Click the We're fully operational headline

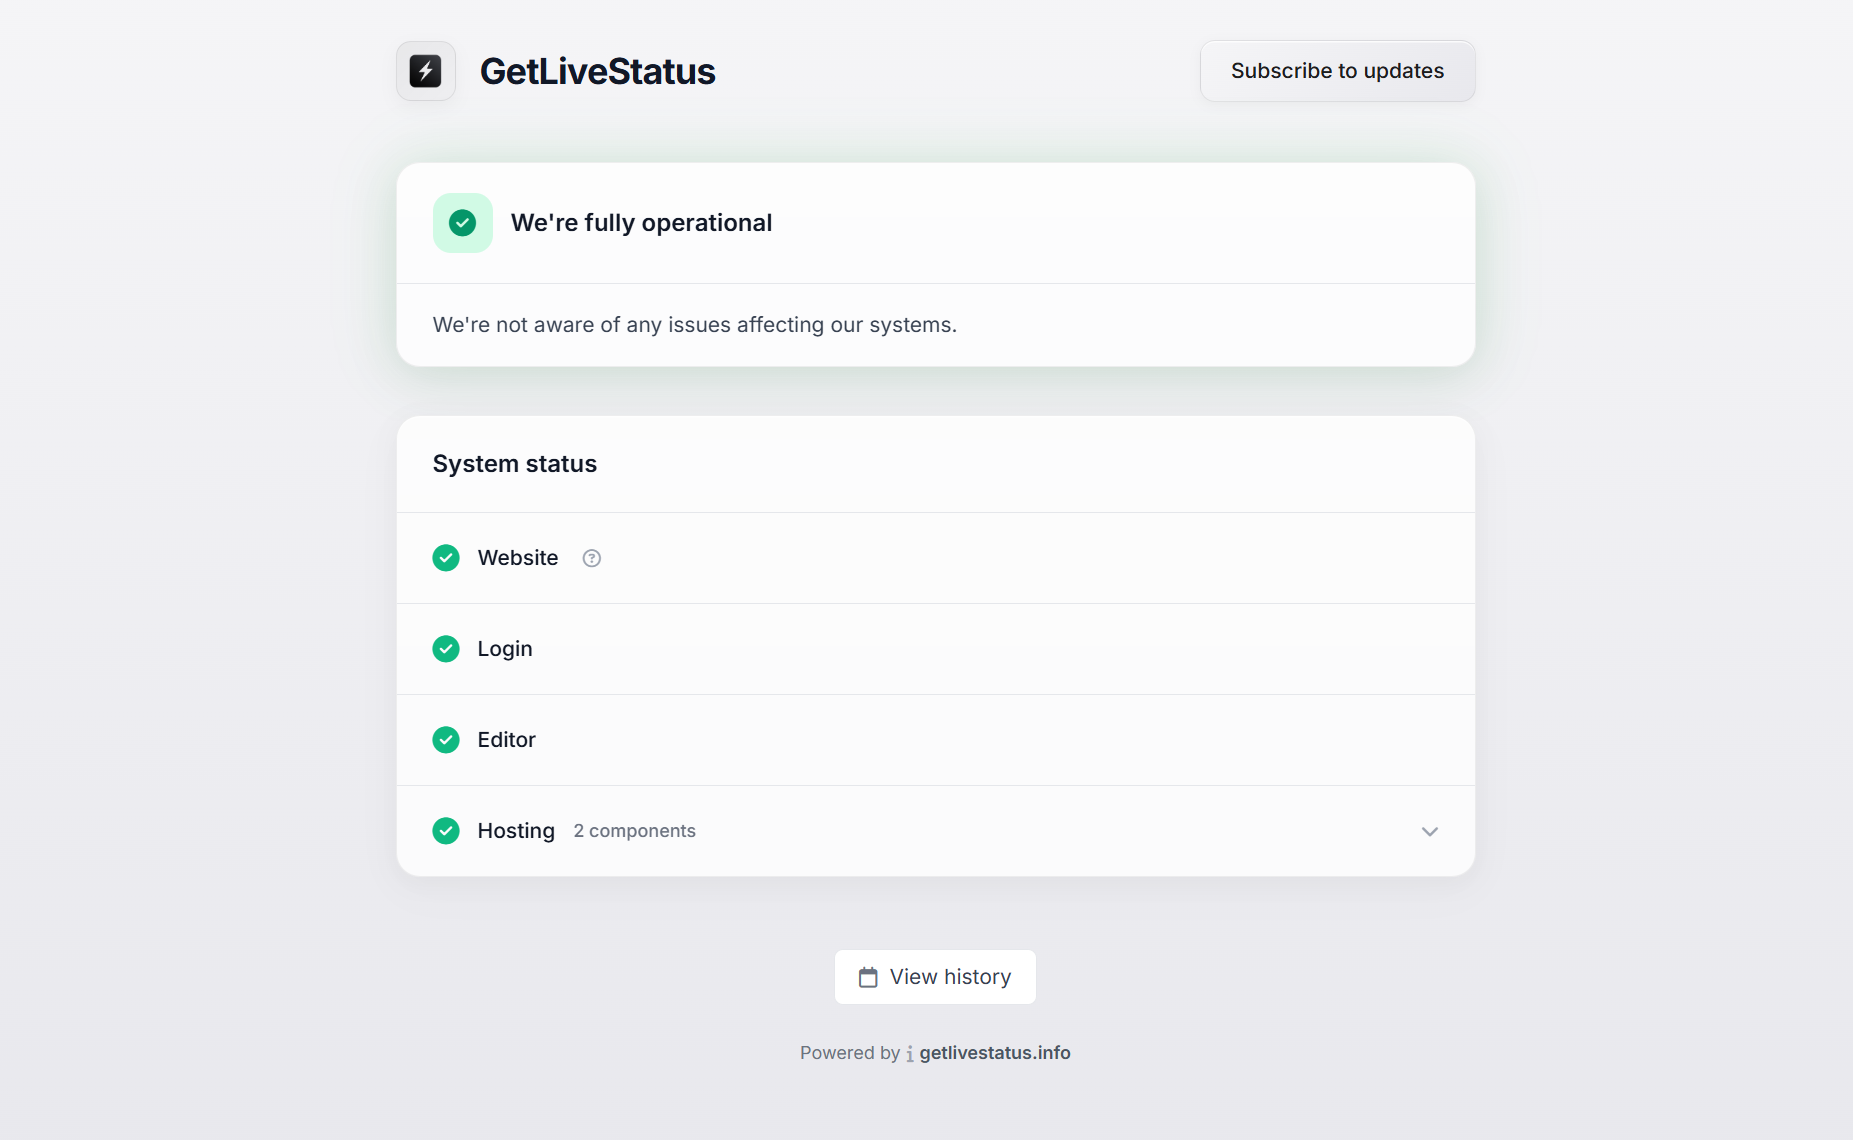[641, 223]
